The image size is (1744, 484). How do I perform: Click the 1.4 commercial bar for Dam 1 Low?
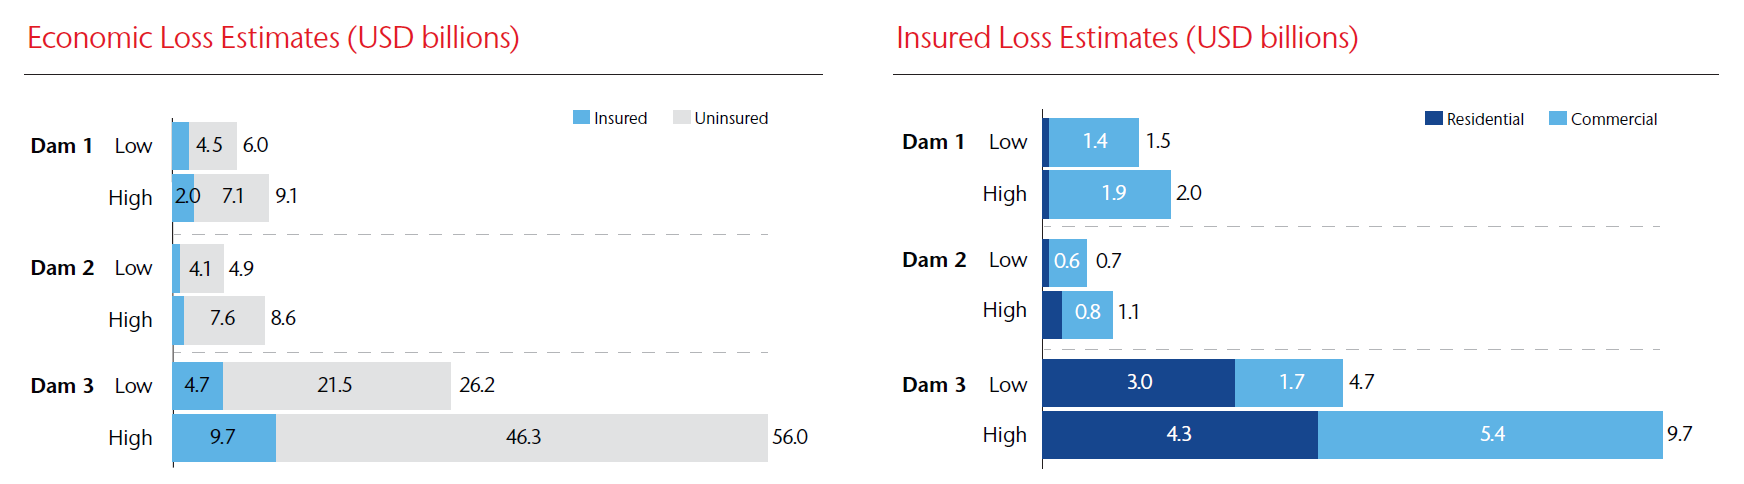[1094, 142]
